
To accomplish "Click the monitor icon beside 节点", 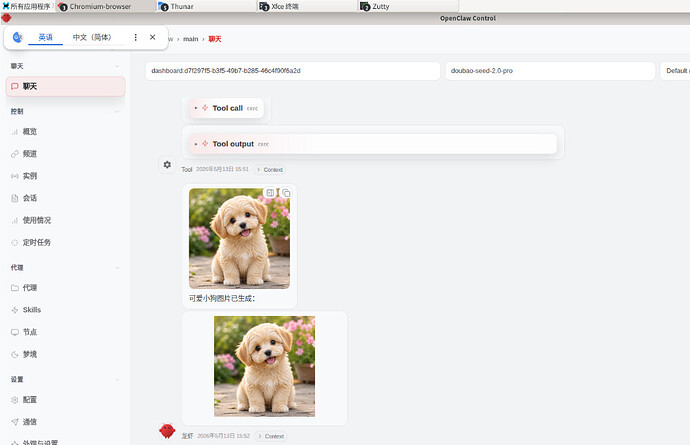I will click(15, 332).
